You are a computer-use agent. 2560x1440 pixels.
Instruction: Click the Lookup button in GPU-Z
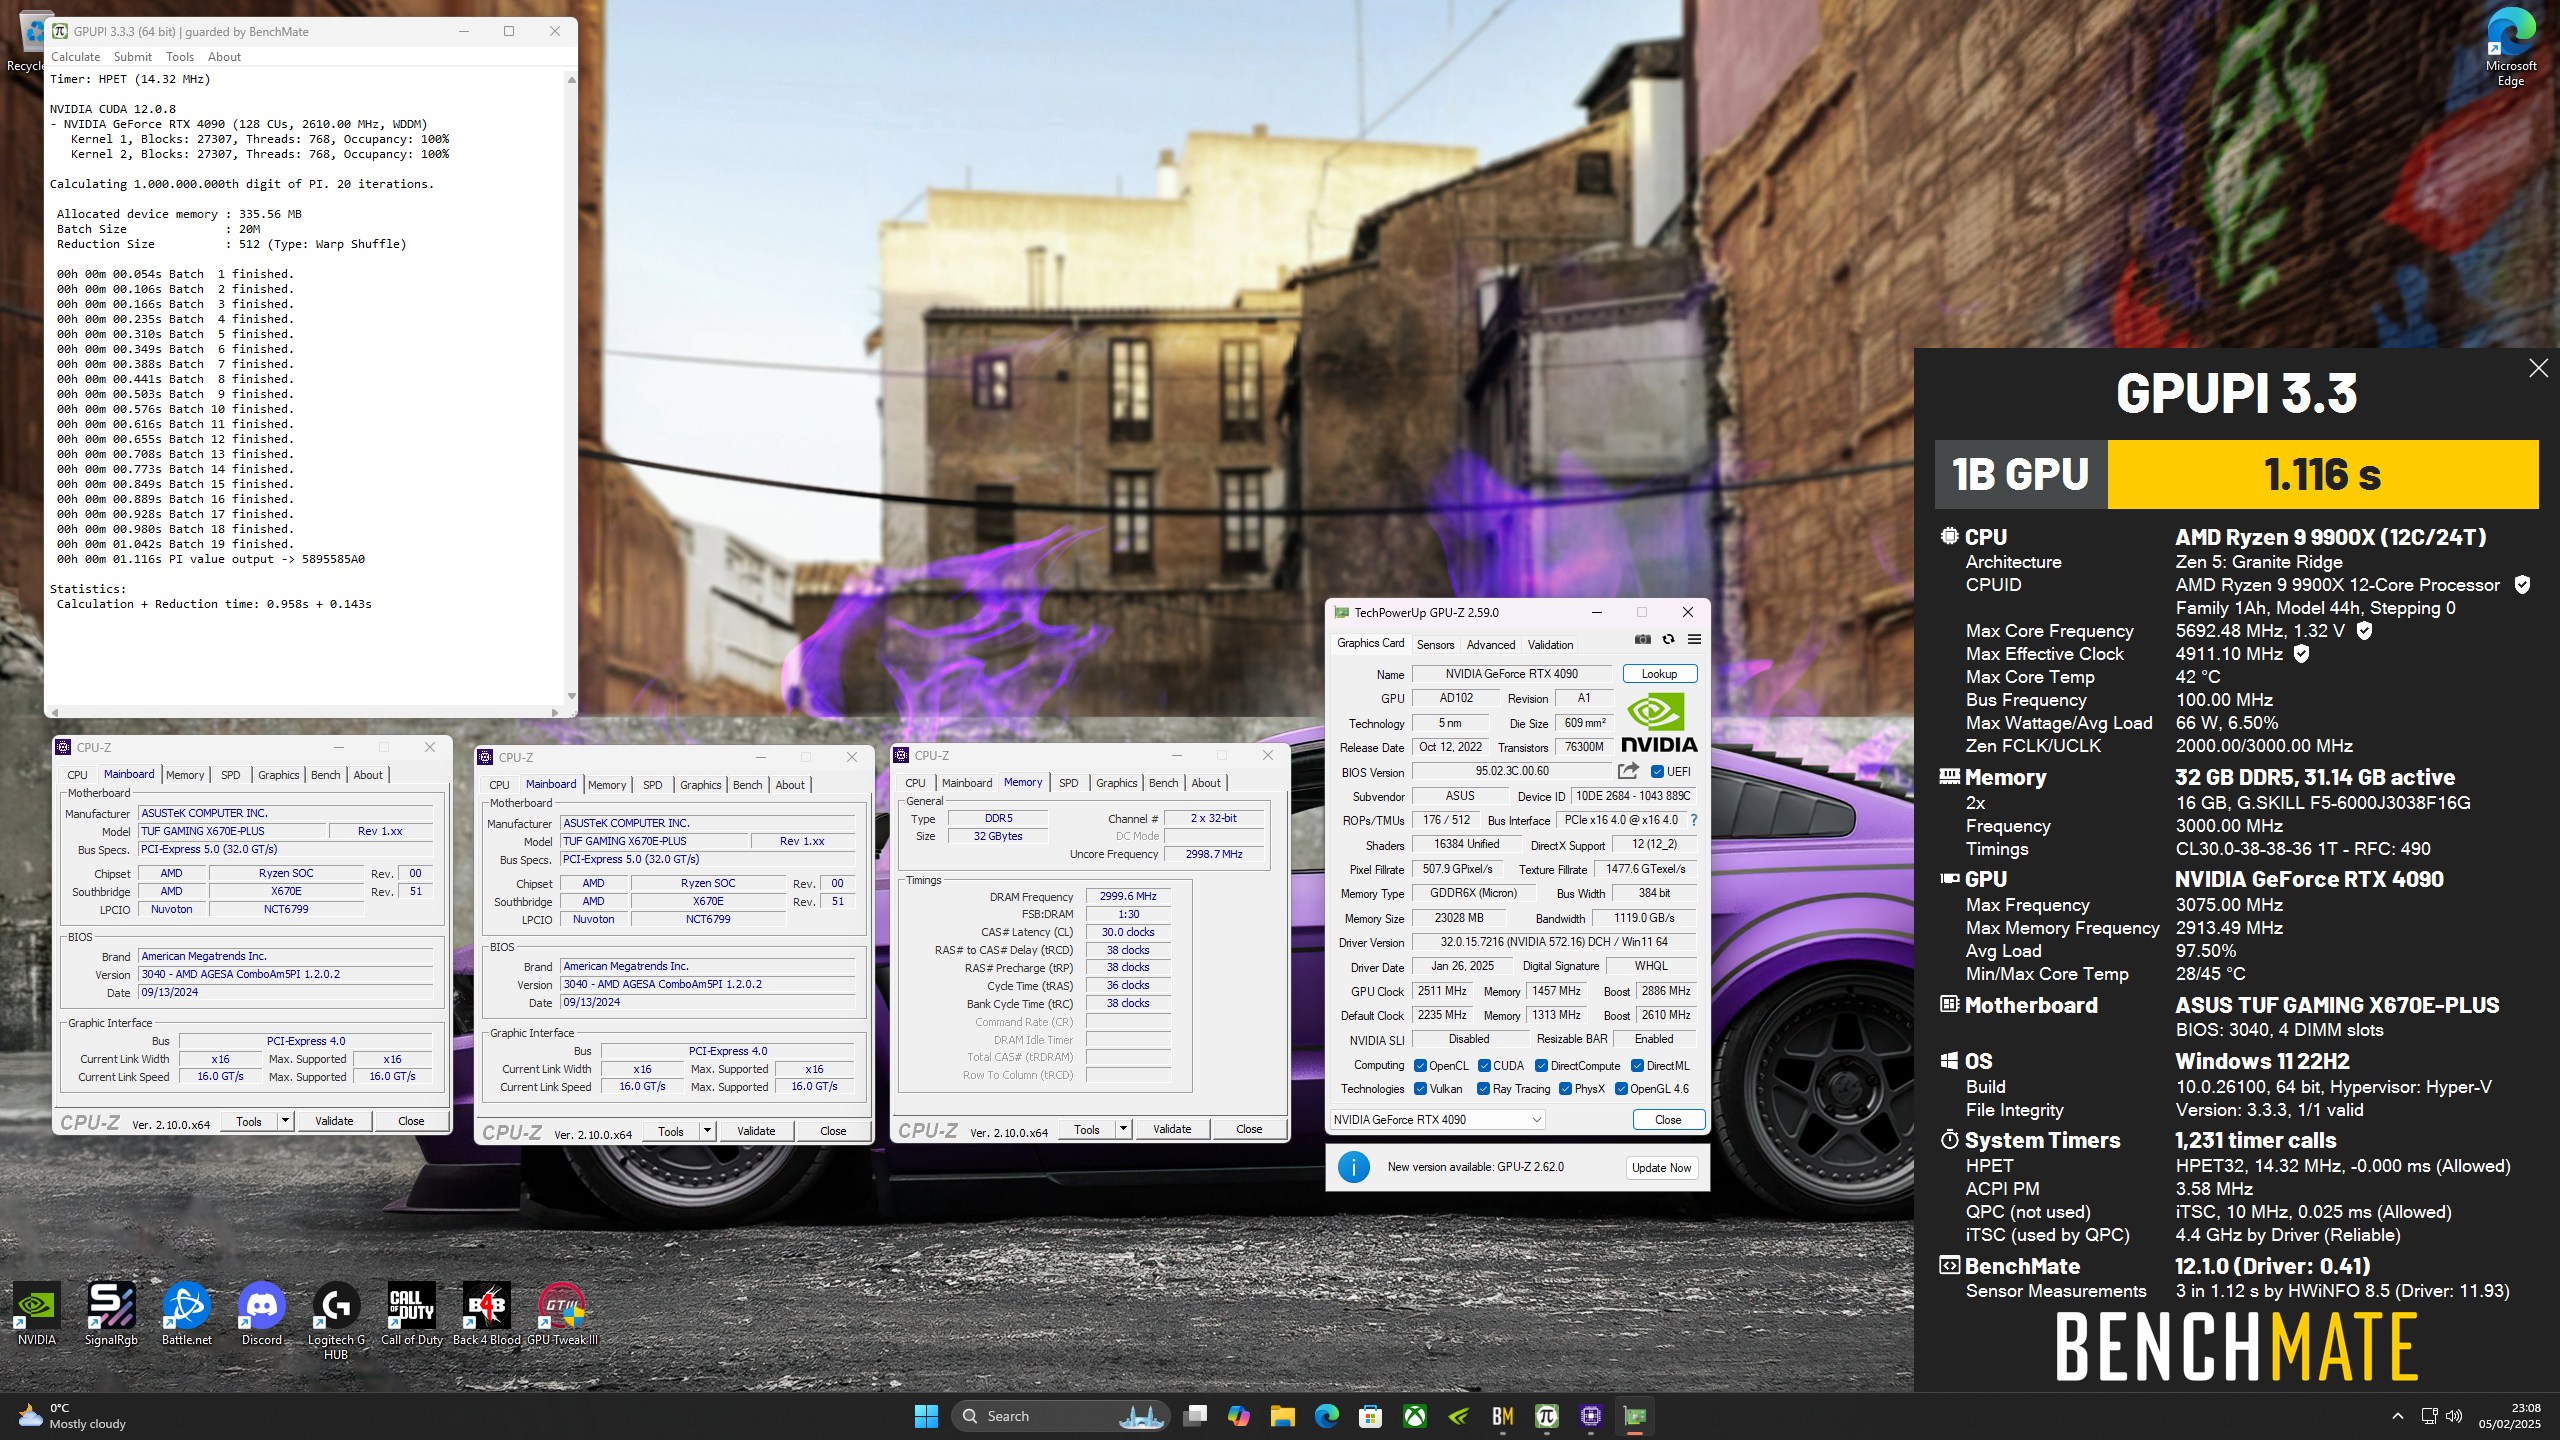[x=1660, y=674]
